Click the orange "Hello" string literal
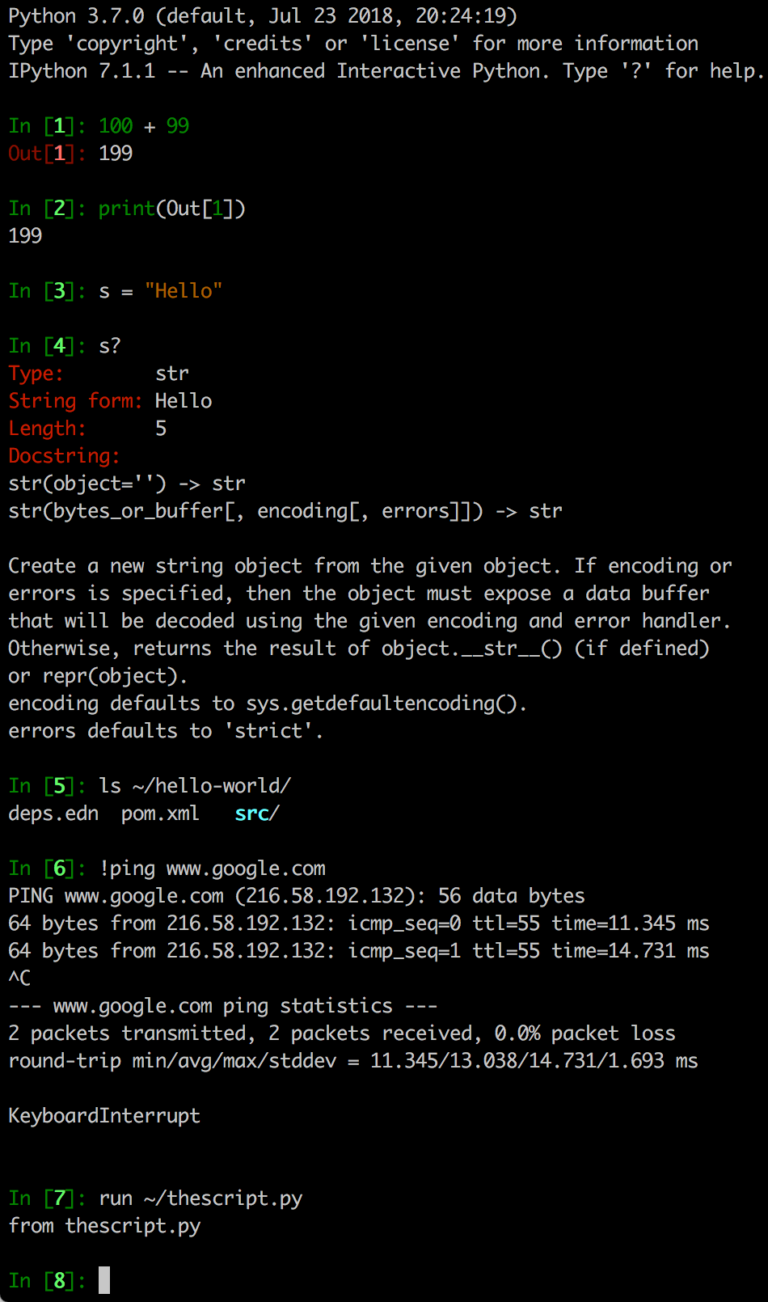Image resolution: width=768 pixels, height=1302 pixels. [x=183, y=291]
